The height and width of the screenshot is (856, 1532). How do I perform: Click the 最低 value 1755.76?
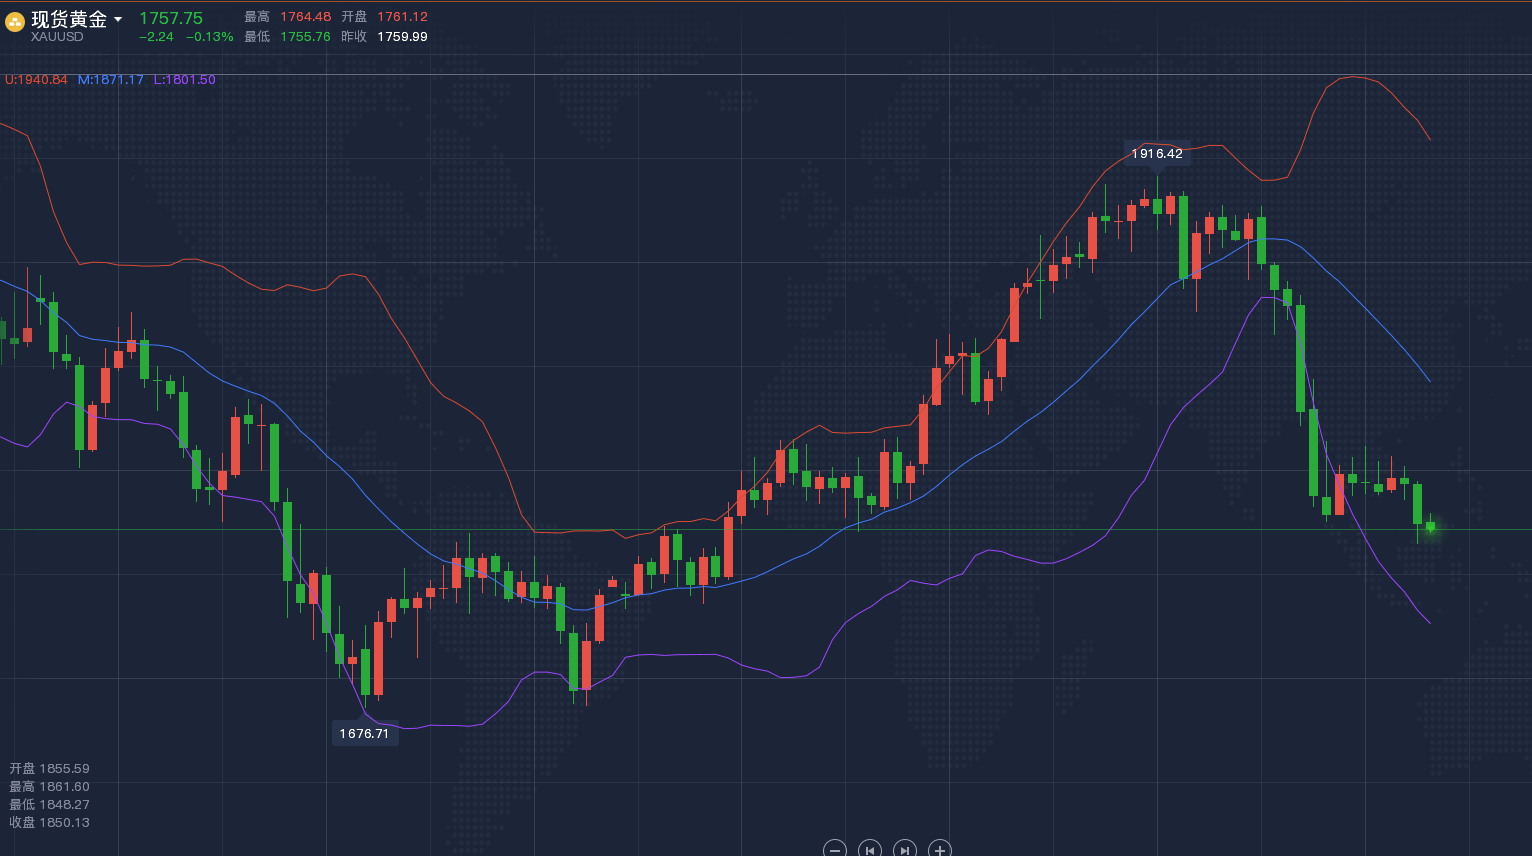point(305,37)
